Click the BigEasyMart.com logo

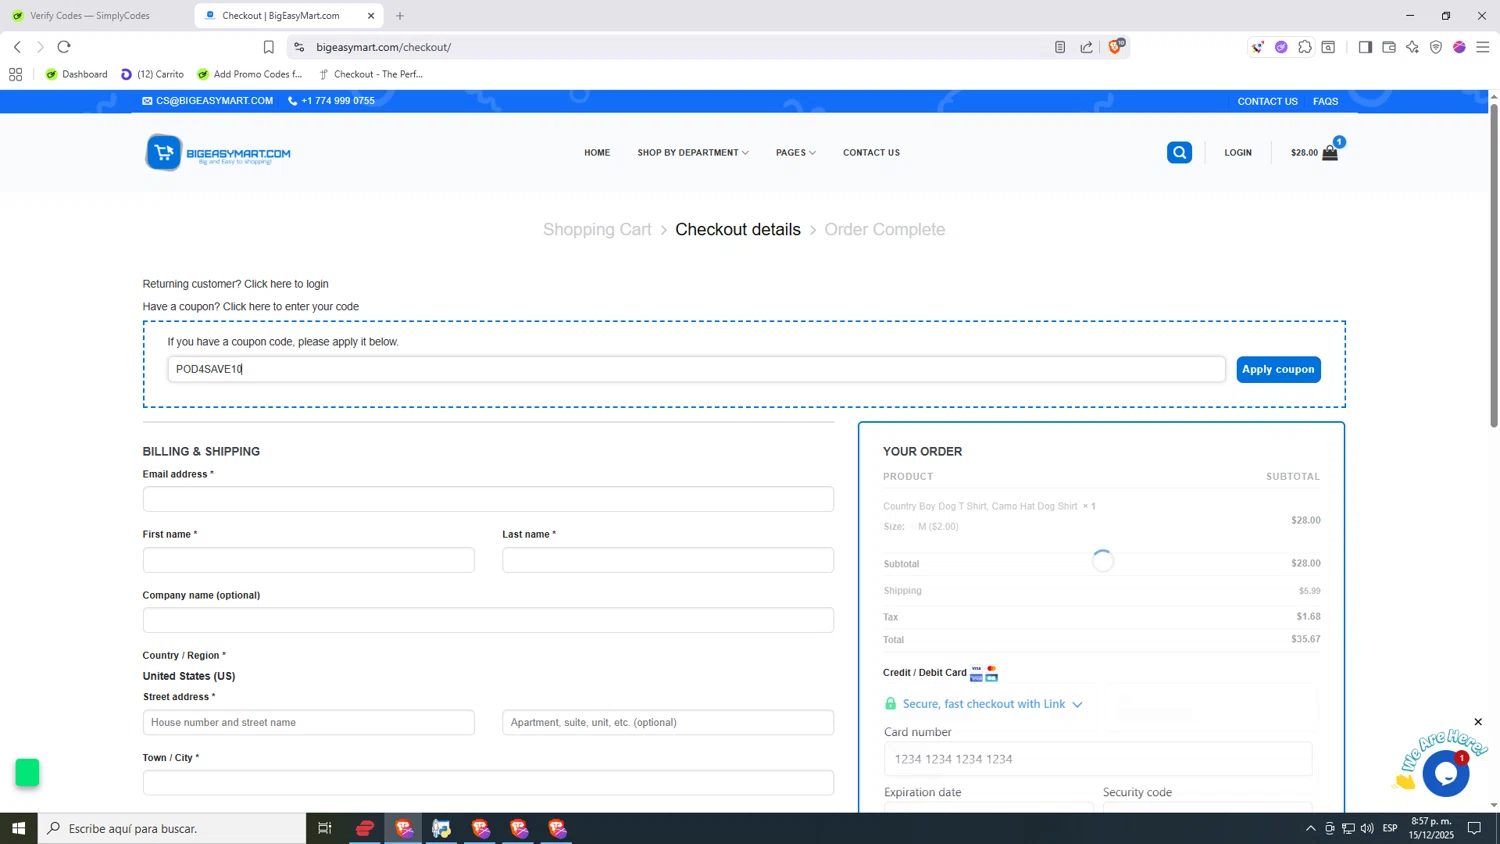pos(218,153)
